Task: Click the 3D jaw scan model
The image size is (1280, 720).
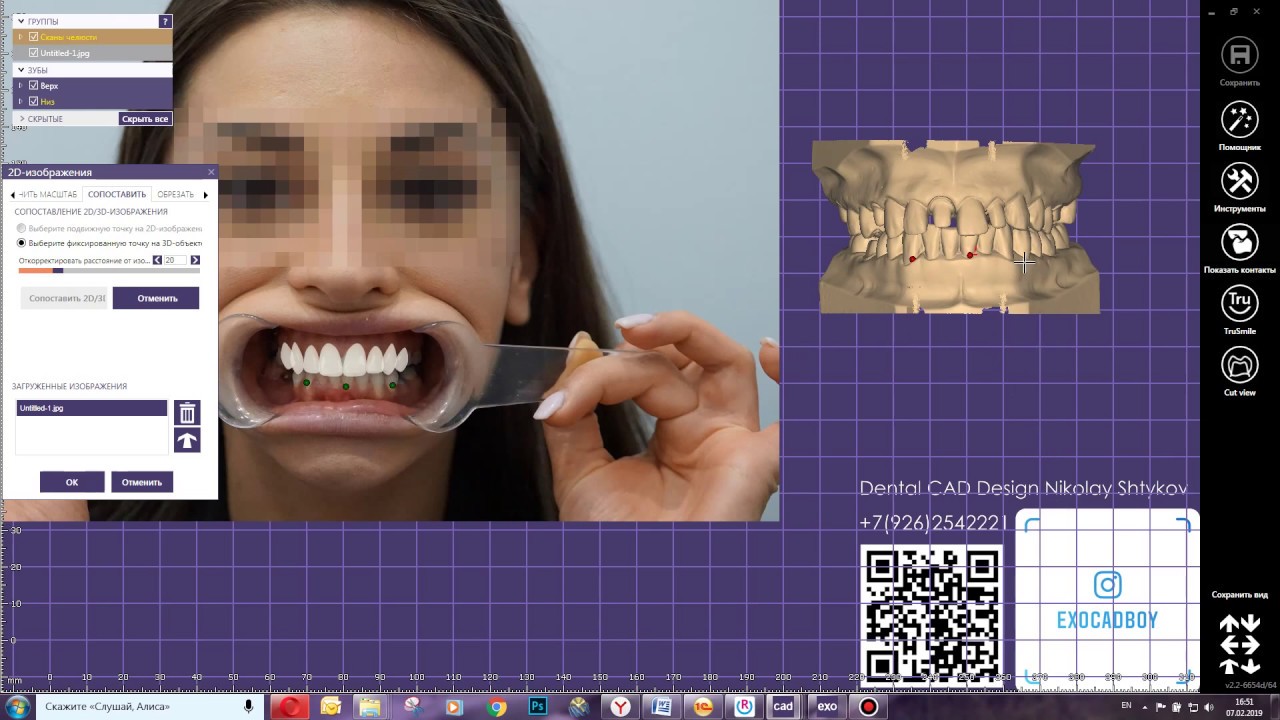Action: [x=957, y=228]
